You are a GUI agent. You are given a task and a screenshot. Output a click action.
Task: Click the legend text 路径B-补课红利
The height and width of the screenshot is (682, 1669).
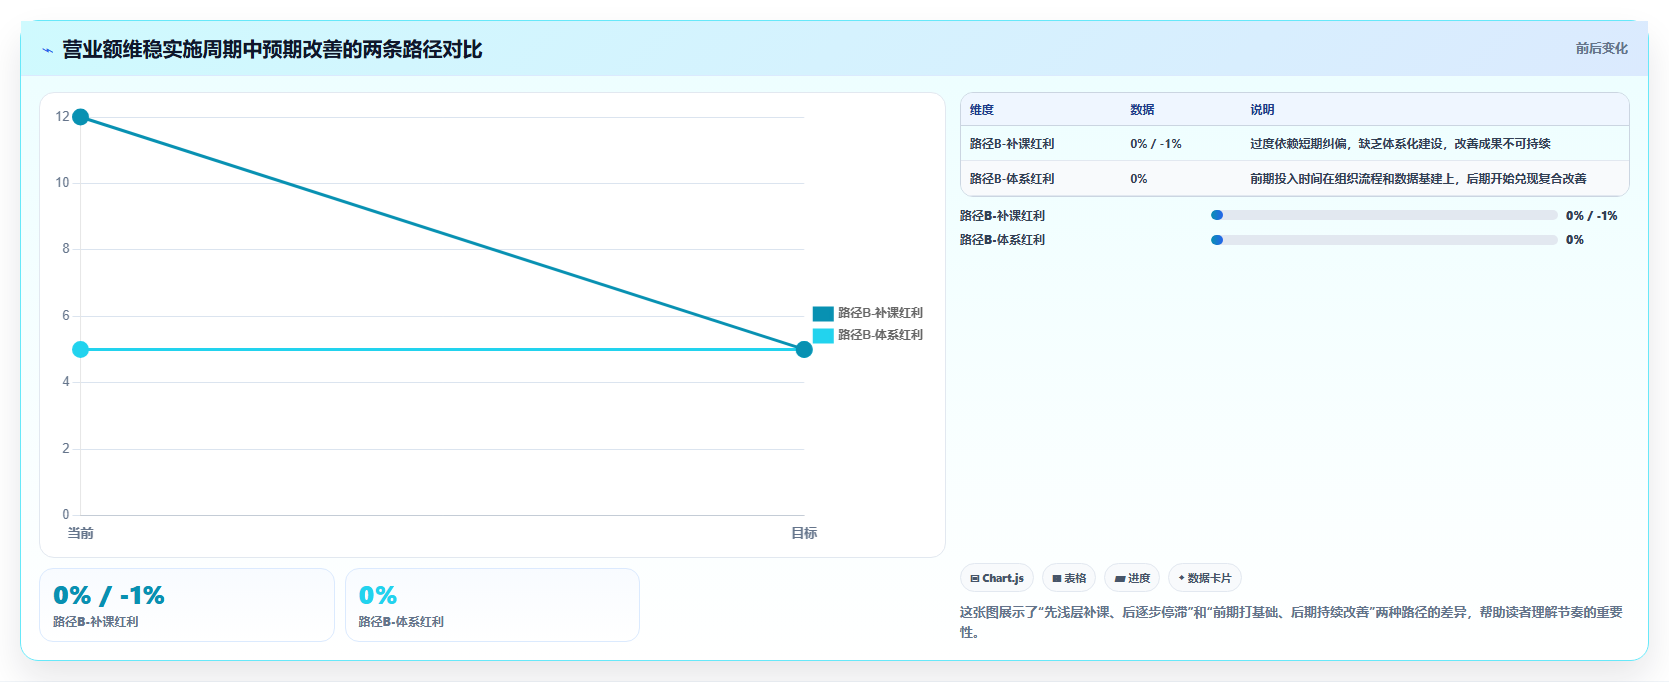(880, 313)
